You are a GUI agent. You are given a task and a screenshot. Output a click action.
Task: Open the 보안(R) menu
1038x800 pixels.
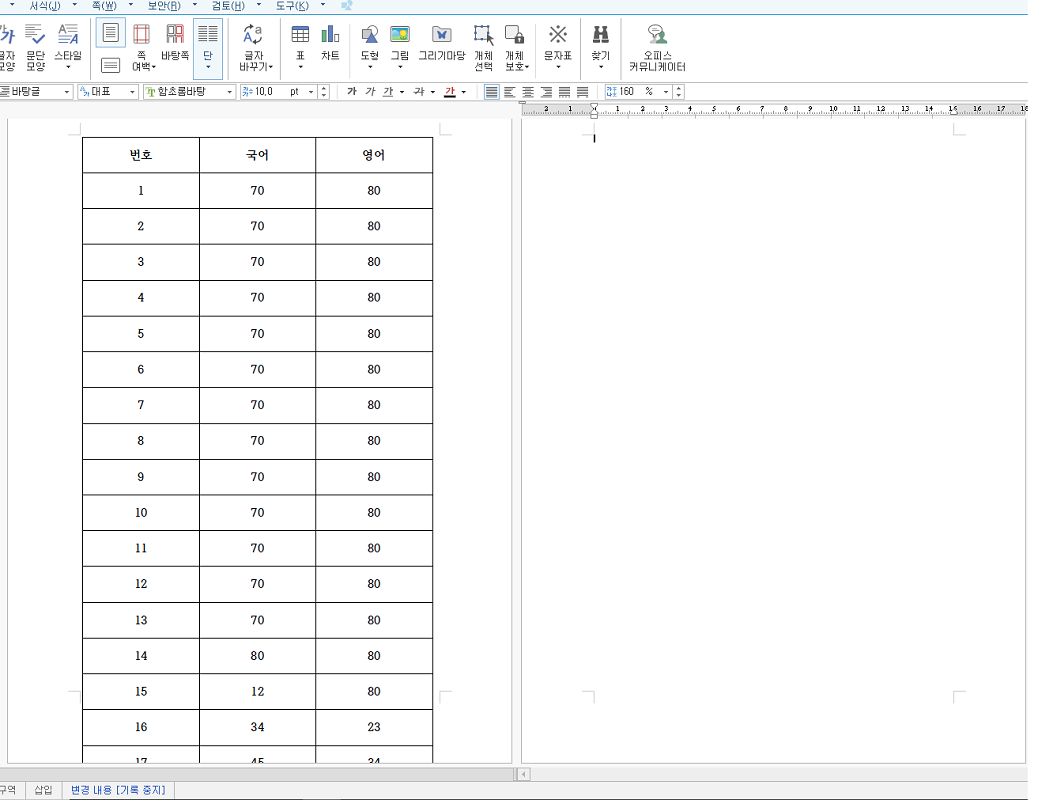click(164, 5)
